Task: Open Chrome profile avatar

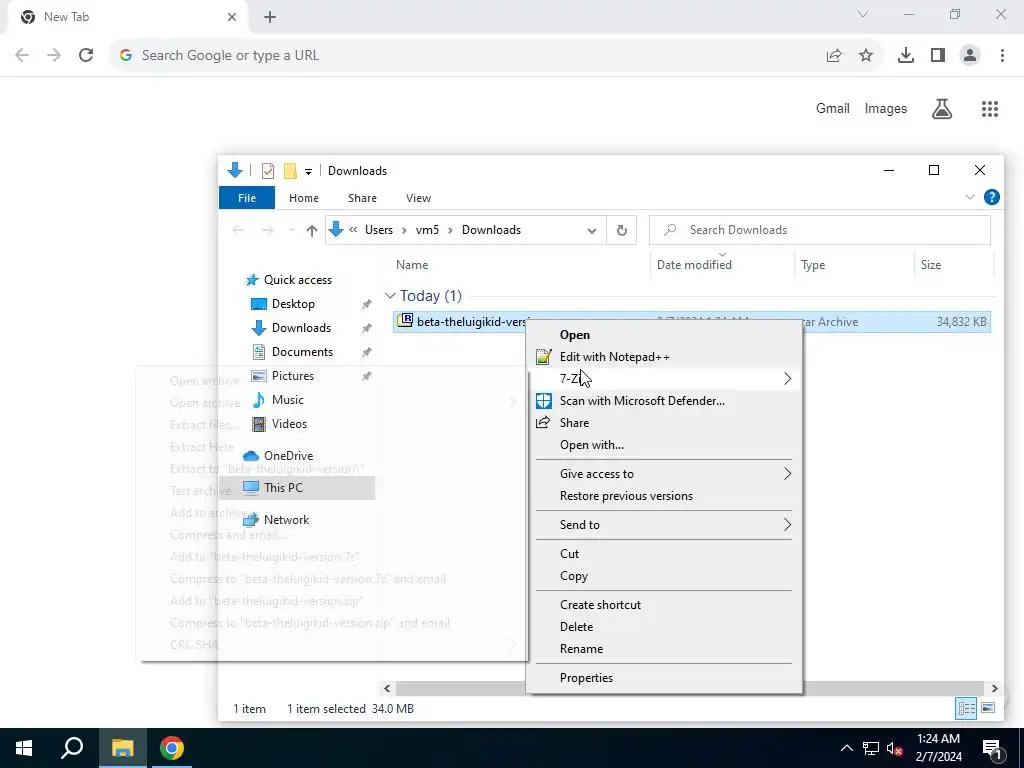Action: coord(970,56)
